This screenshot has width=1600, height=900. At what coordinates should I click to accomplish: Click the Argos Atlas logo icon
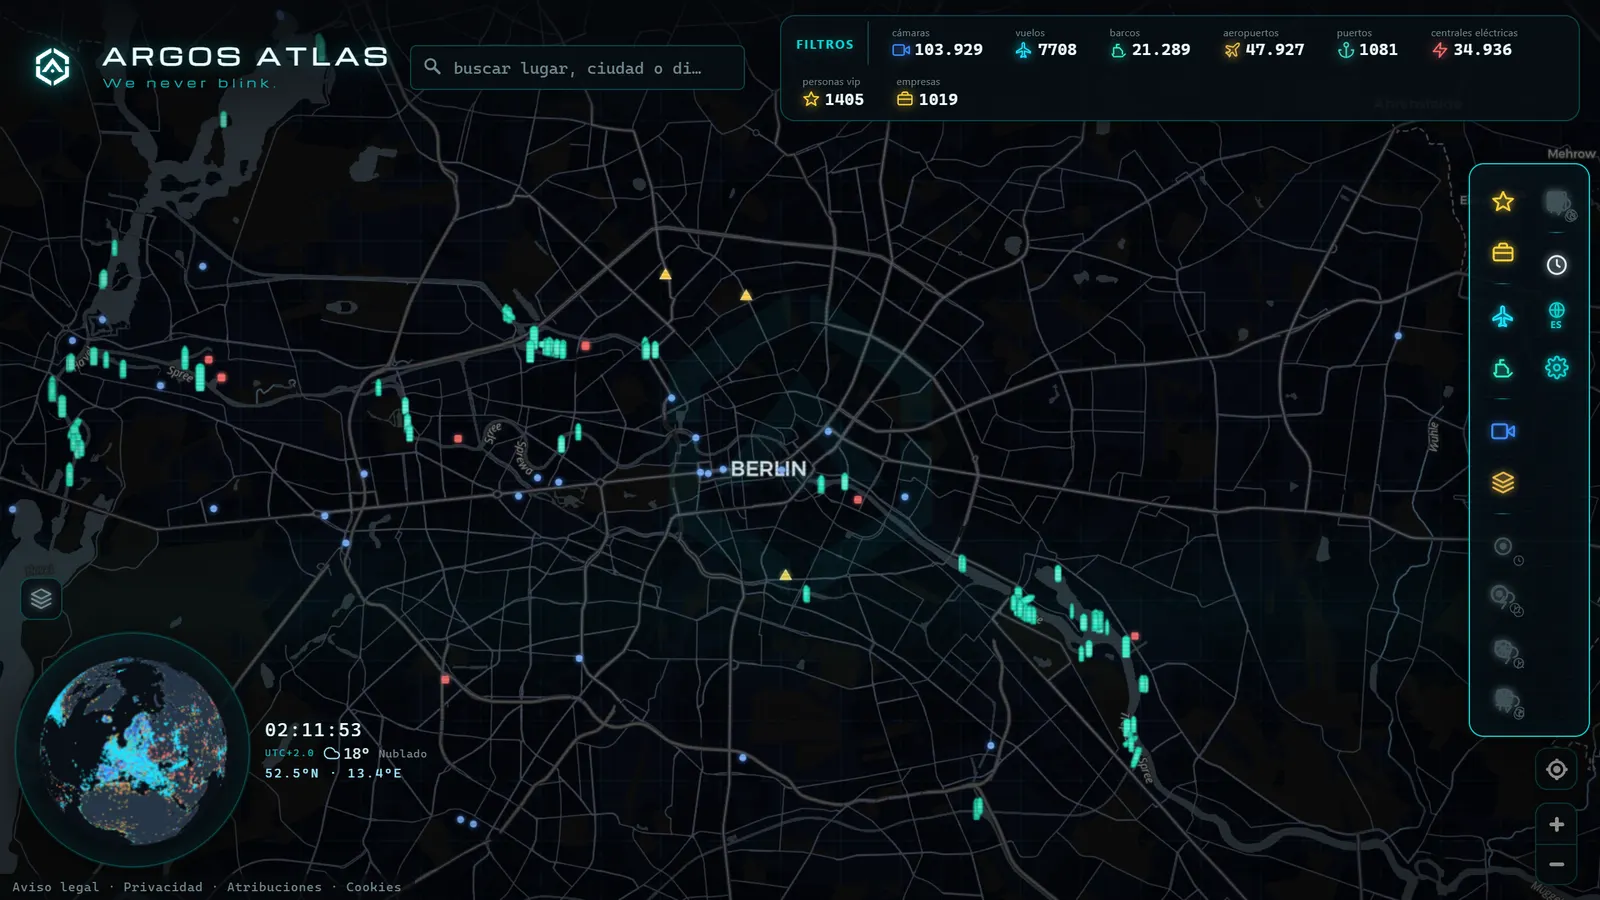click(52, 67)
